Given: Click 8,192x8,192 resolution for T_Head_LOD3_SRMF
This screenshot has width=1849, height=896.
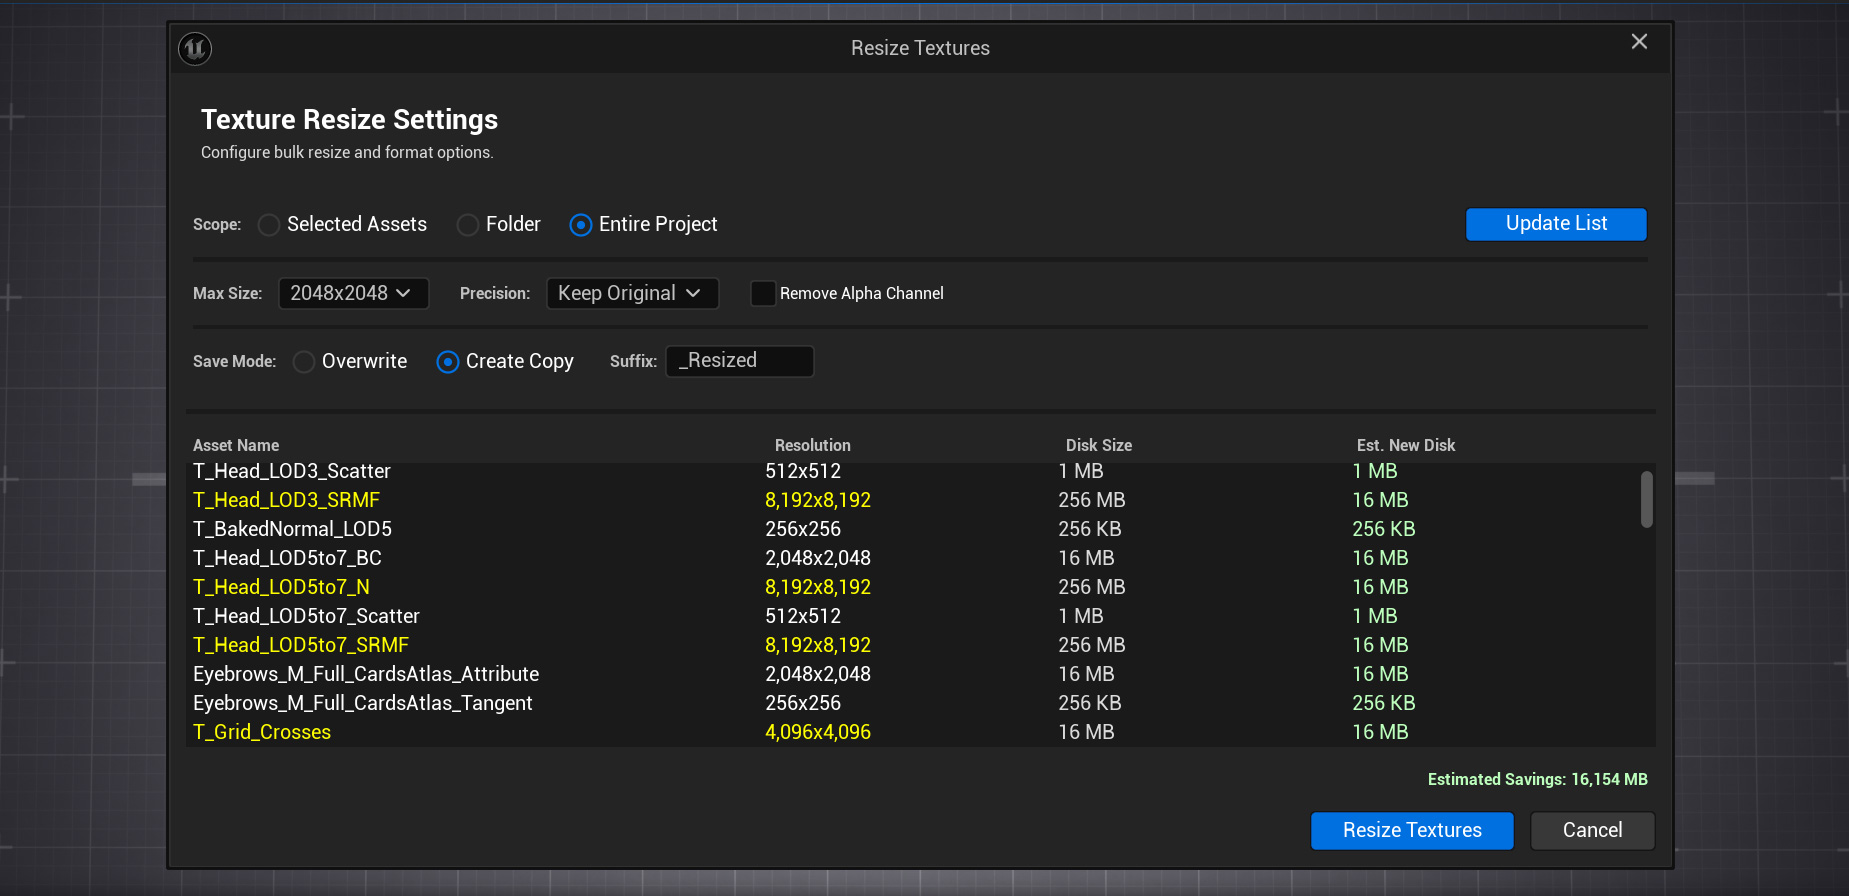Looking at the screenshot, I should pos(818,500).
